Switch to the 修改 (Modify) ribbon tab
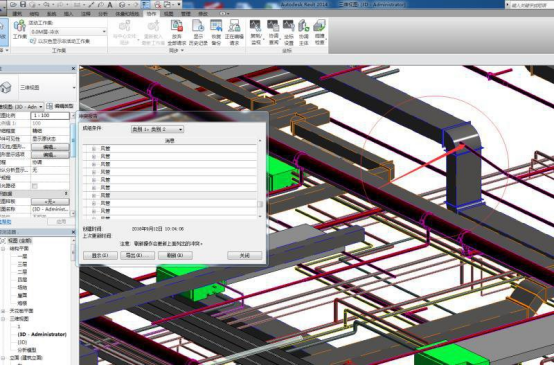 pos(203,13)
